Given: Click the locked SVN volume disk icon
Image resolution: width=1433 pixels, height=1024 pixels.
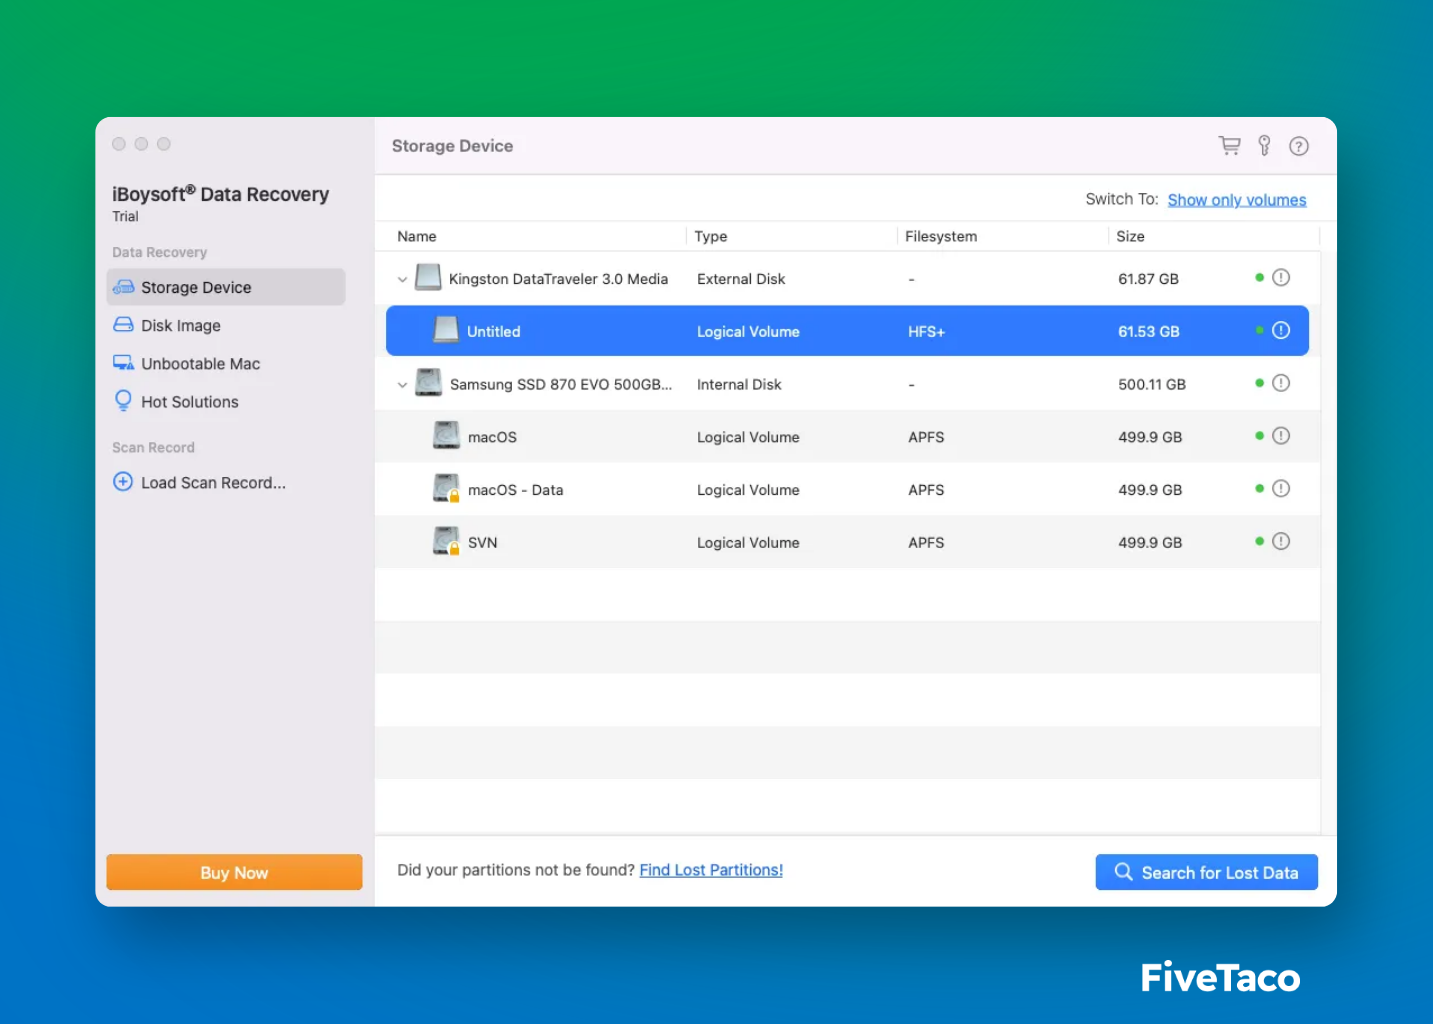Looking at the screenshot, I should pos(446,541).
